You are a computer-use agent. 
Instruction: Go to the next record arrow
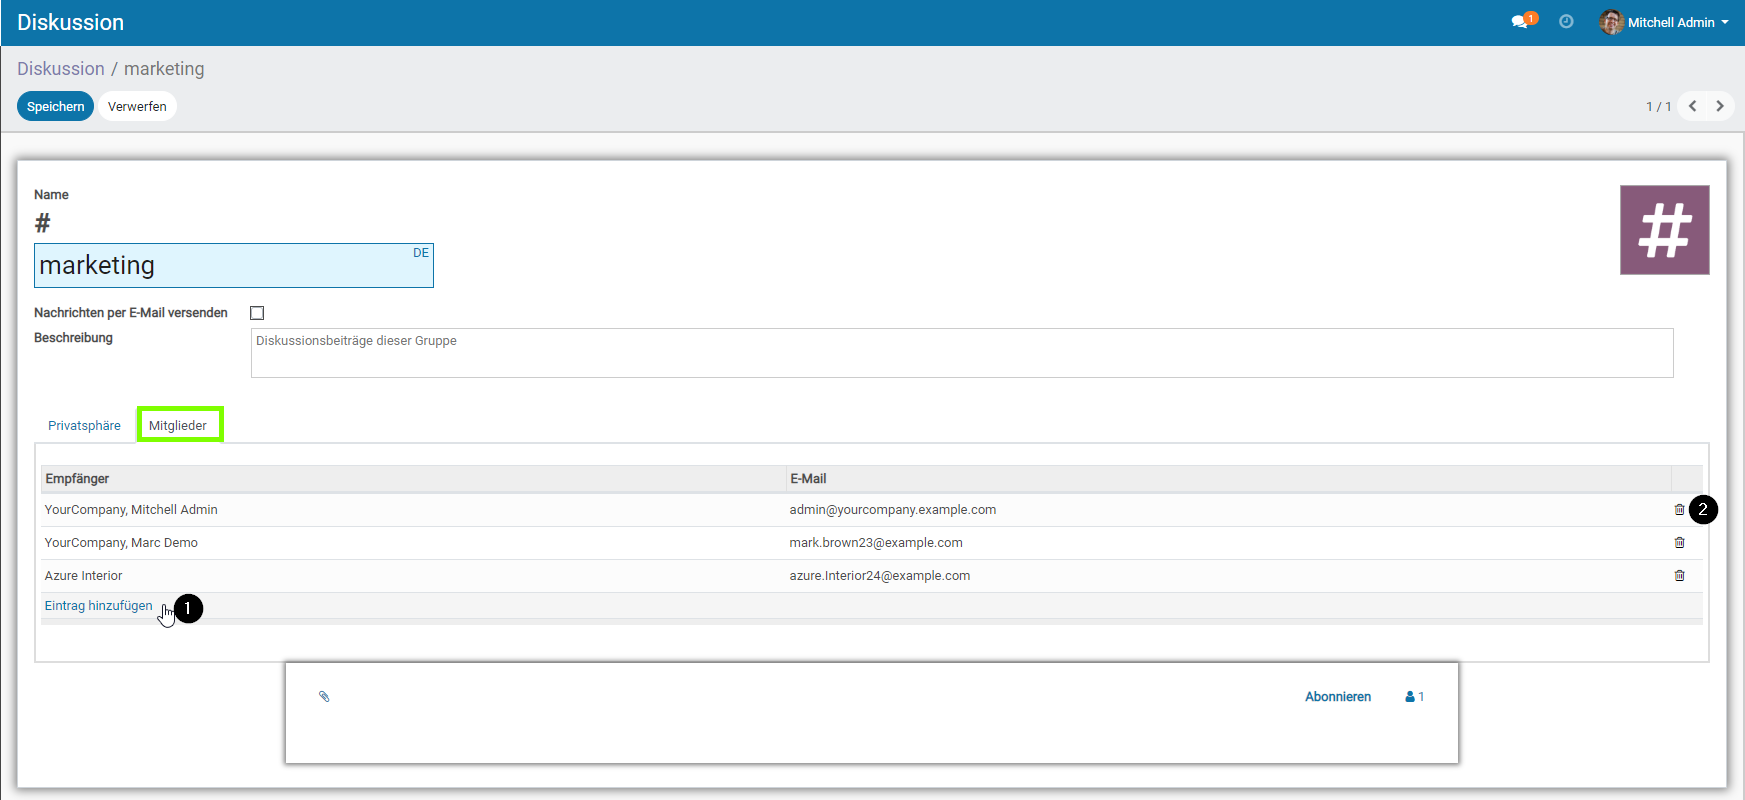tap(1720, 106)
